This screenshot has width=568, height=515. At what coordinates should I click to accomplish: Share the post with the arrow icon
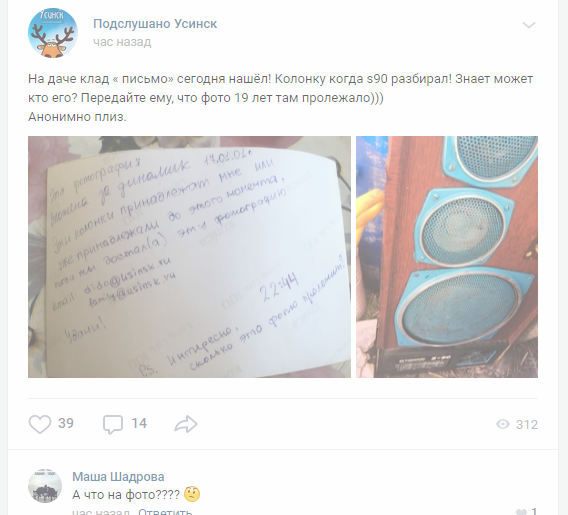click(186, 424)
